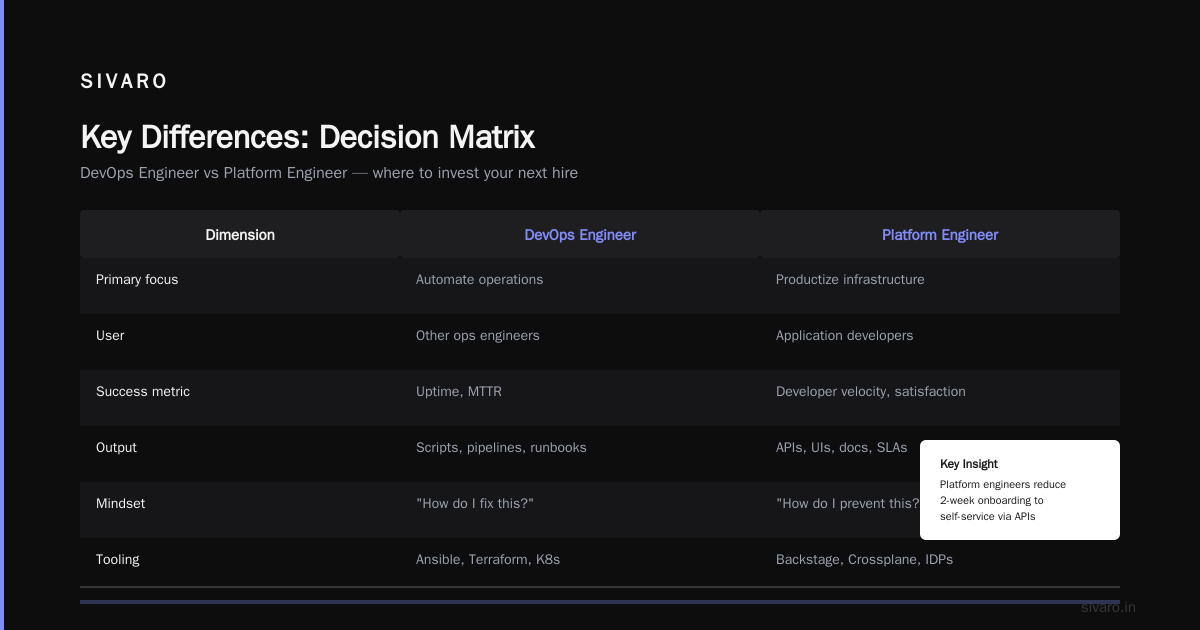Click the Key Insight card heading
The image size is (1200, 630).
969,464
